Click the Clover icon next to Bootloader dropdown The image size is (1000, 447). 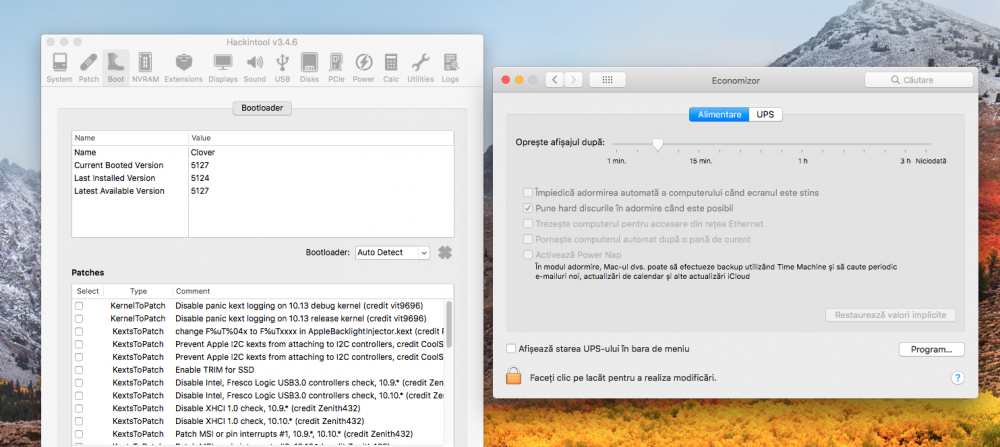tap(445, 253)
